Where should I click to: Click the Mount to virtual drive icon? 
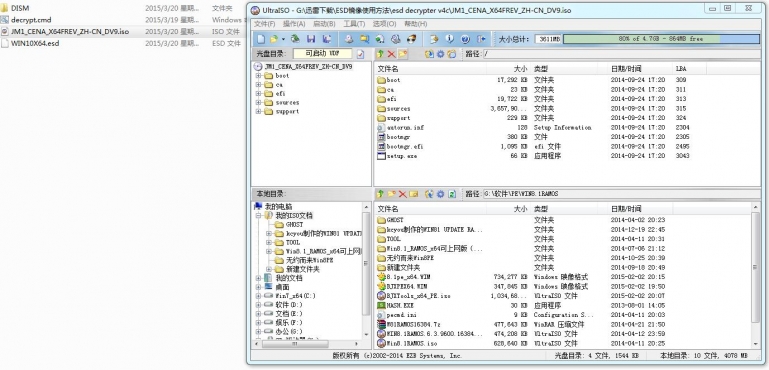(x=396, y=39)
